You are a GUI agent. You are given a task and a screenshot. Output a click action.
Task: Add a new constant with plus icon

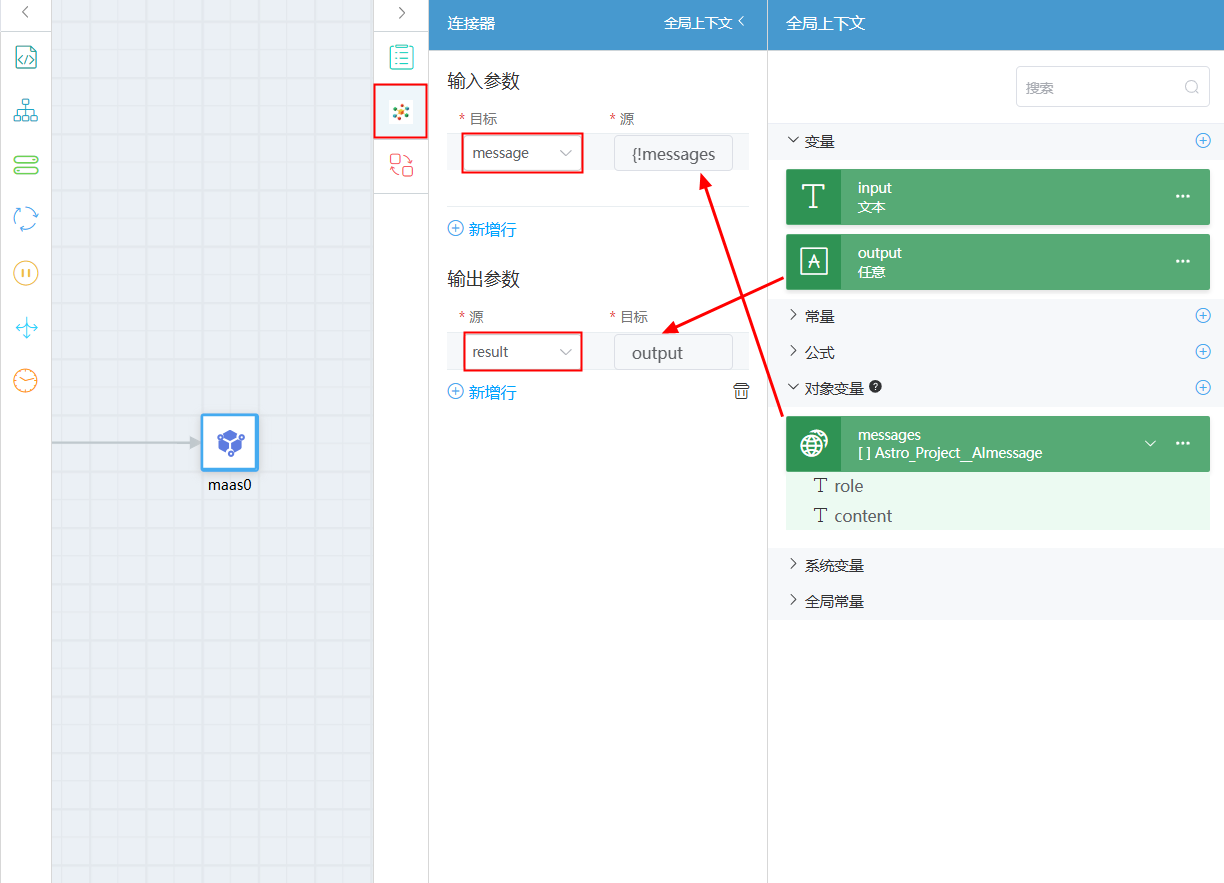pyautogui.click(x=1203, y=316)
